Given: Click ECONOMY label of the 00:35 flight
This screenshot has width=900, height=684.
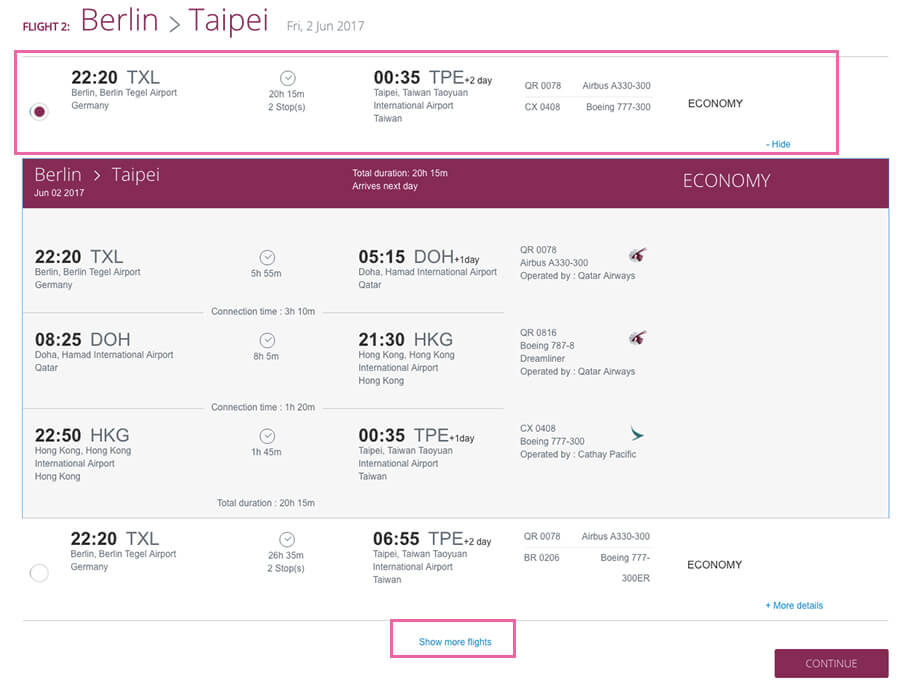Looking at the screenshot, I should coord(715,103).
